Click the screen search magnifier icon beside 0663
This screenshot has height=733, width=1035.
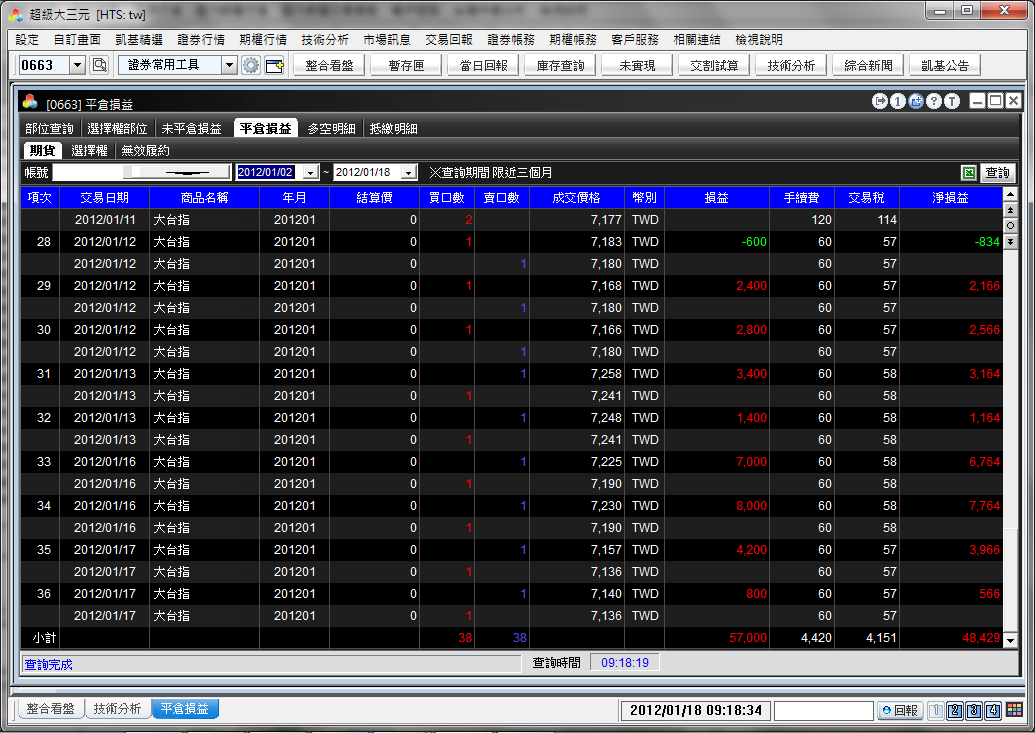pyautogui.click(x=100, y=65)
